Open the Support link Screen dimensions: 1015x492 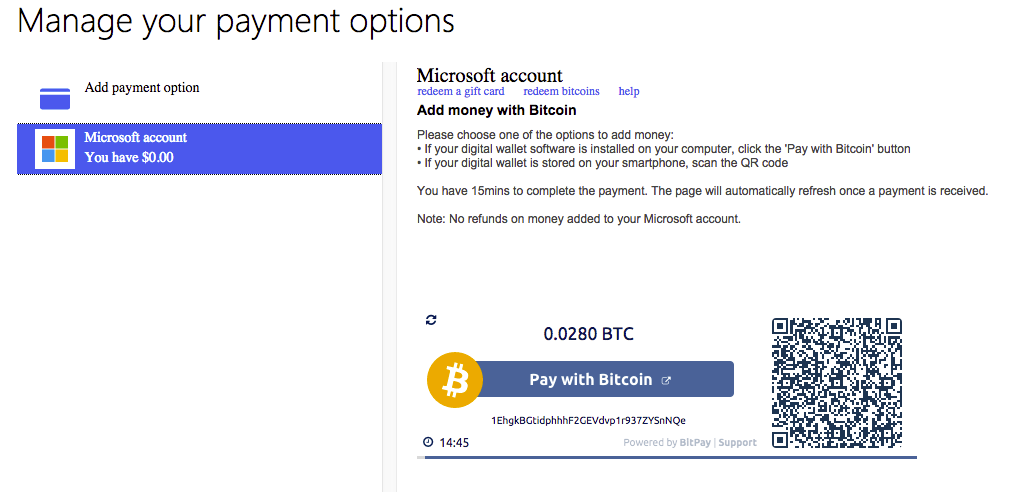click(738, 443)
